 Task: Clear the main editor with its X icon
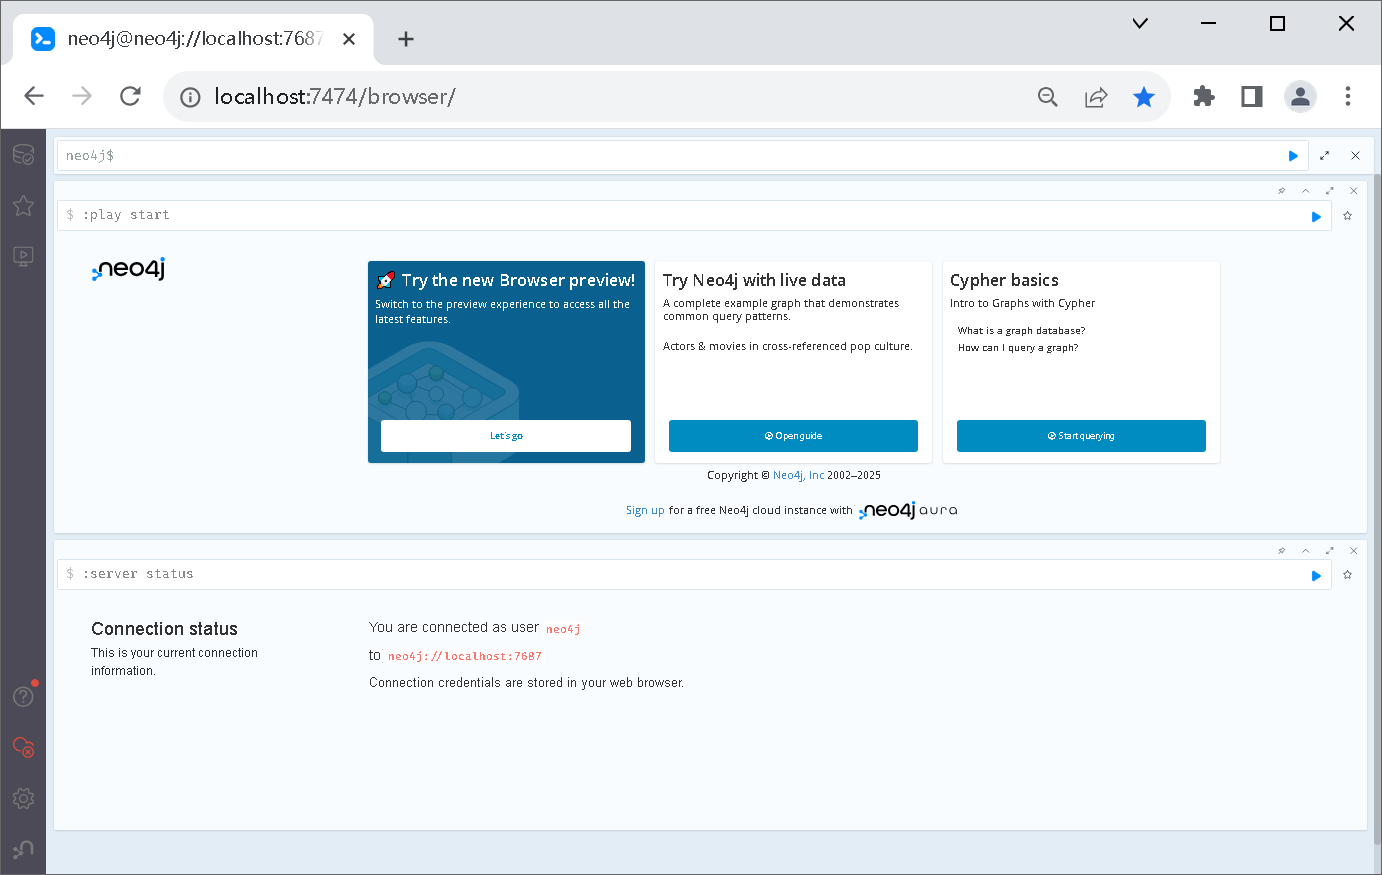tap(1355, 156)
